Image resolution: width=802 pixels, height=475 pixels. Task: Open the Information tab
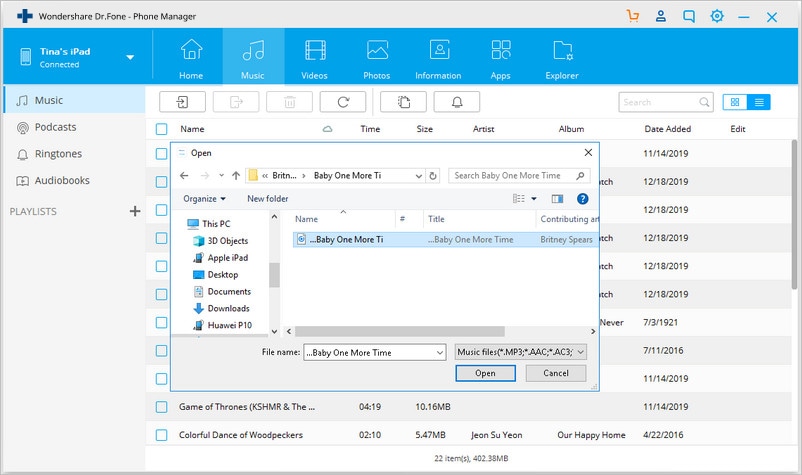coord(438,59)
